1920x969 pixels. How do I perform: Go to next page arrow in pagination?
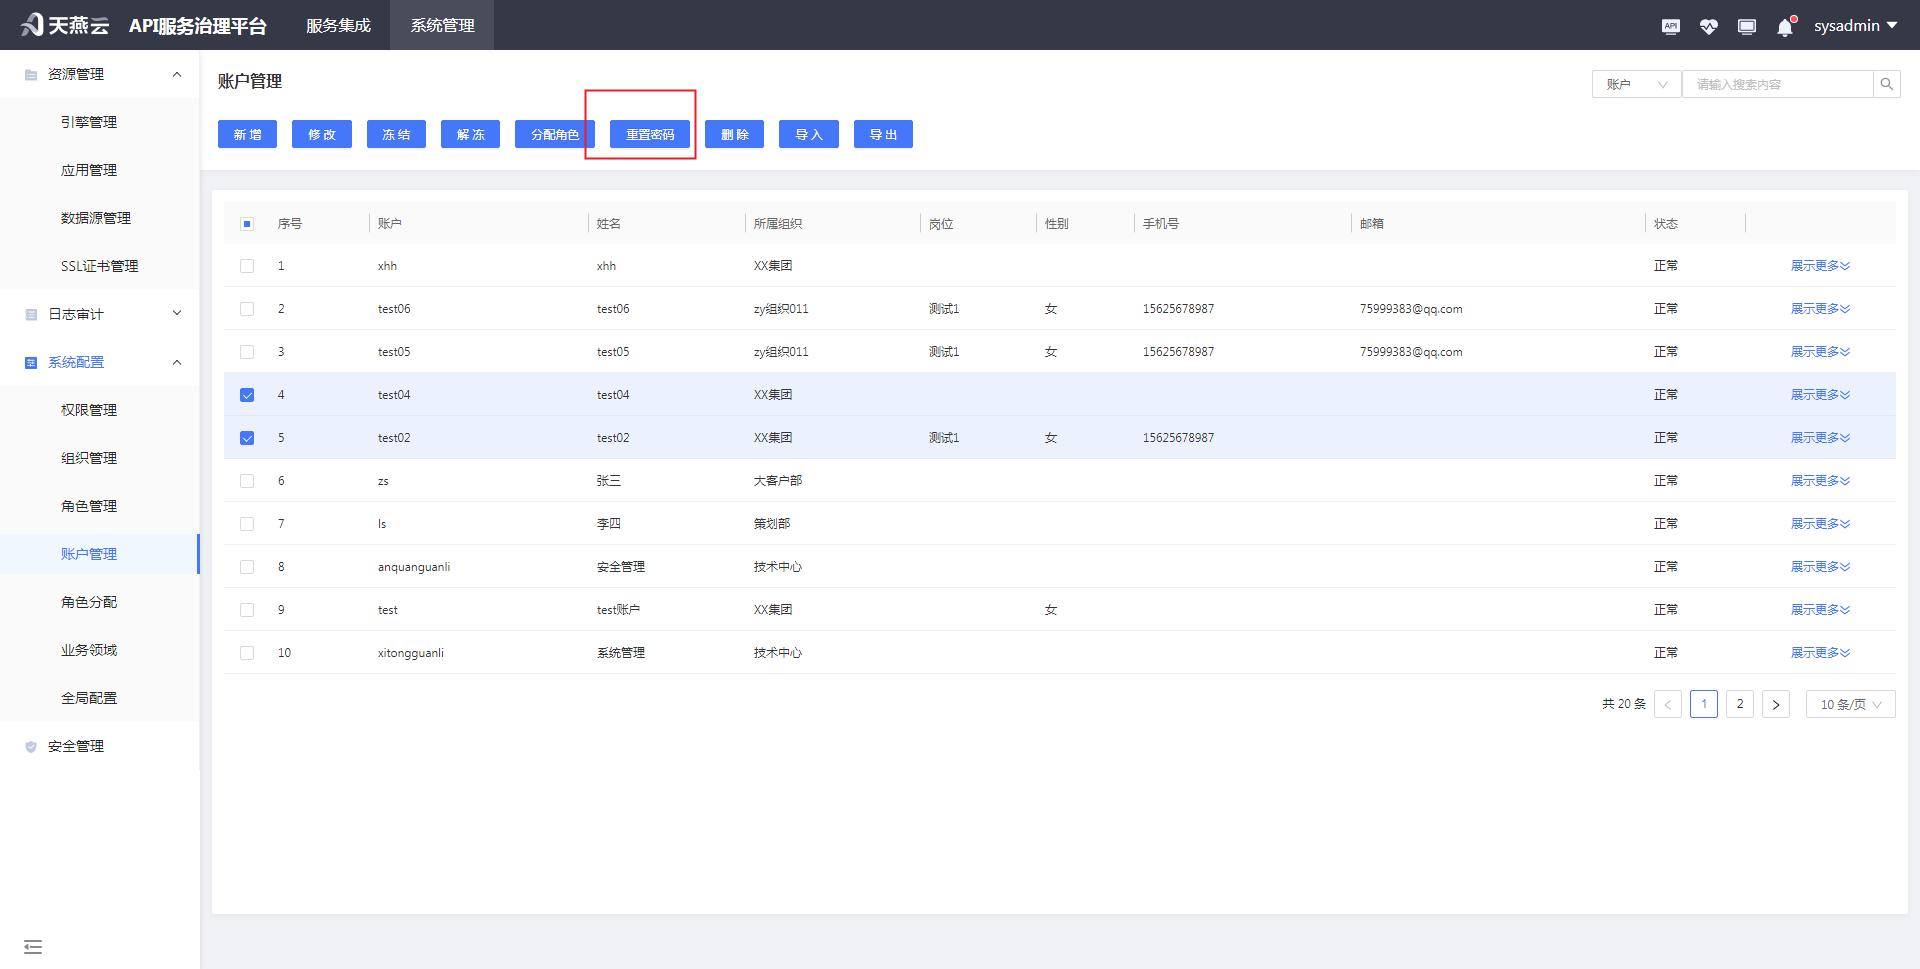tap(1775, 704)
